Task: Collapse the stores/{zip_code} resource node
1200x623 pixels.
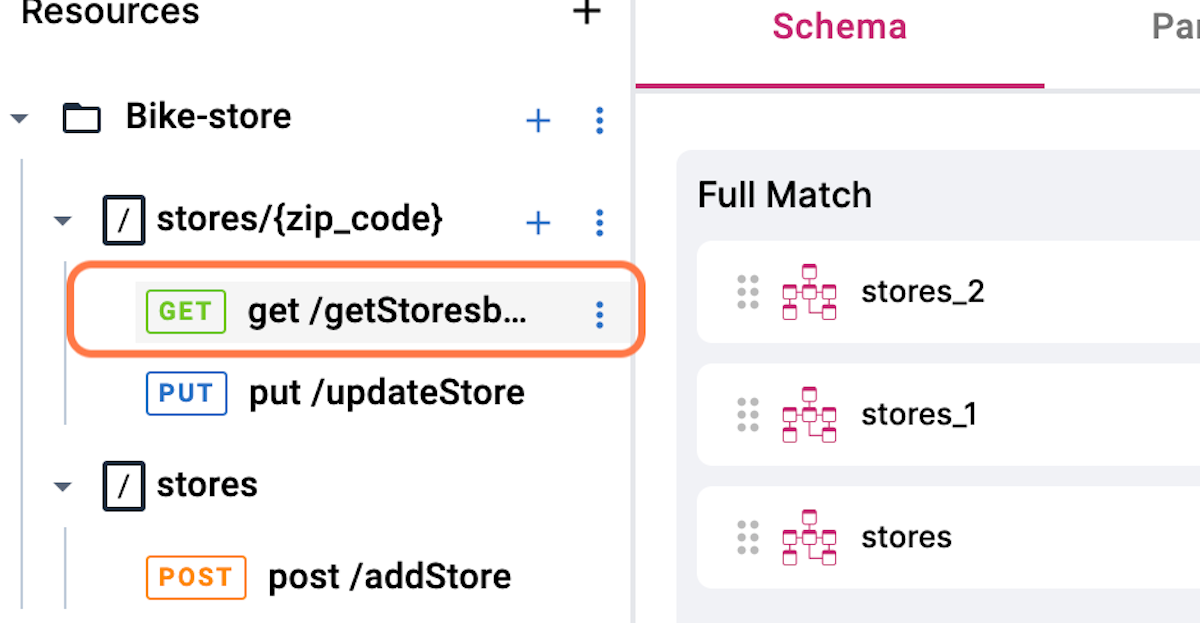Action: 63,221
